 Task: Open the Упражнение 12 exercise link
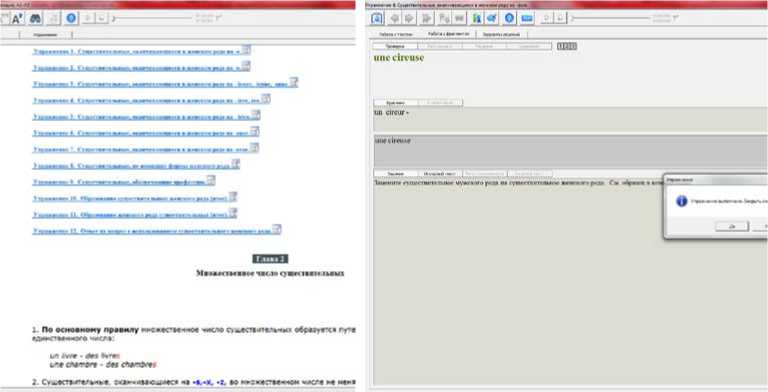[x=152, y=231]
